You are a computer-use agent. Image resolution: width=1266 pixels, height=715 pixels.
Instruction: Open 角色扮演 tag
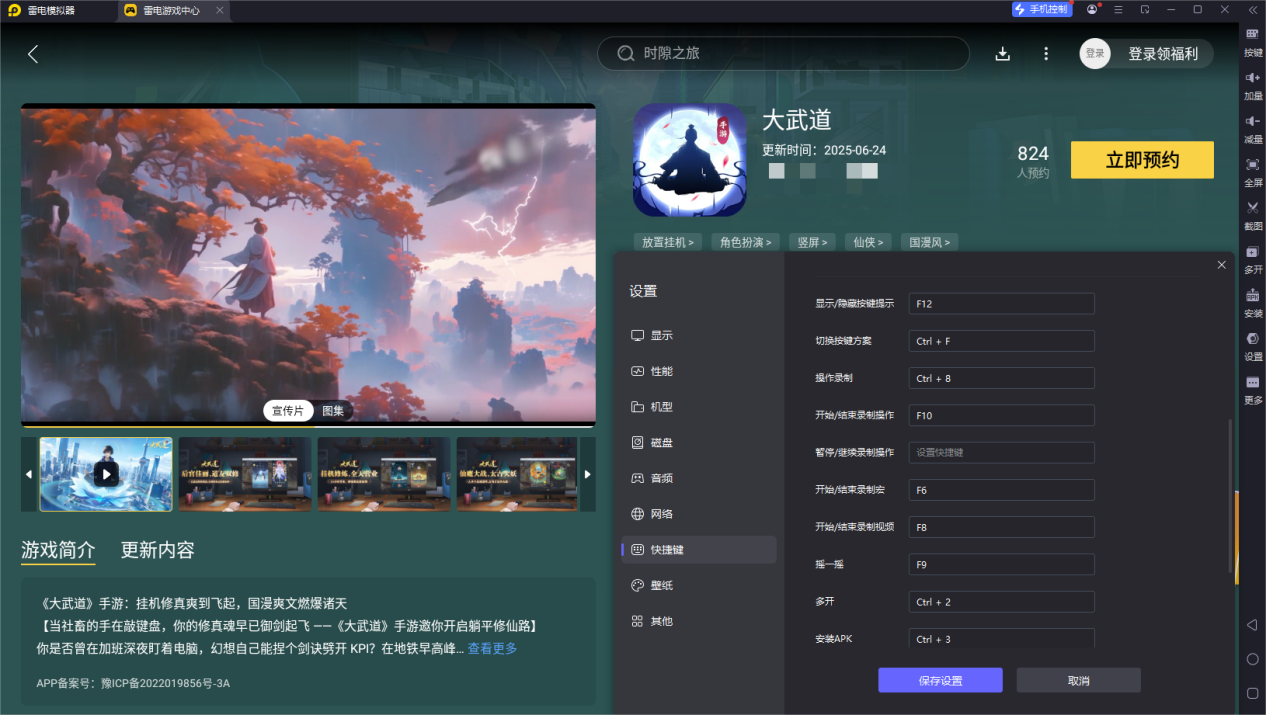[745, 242]
